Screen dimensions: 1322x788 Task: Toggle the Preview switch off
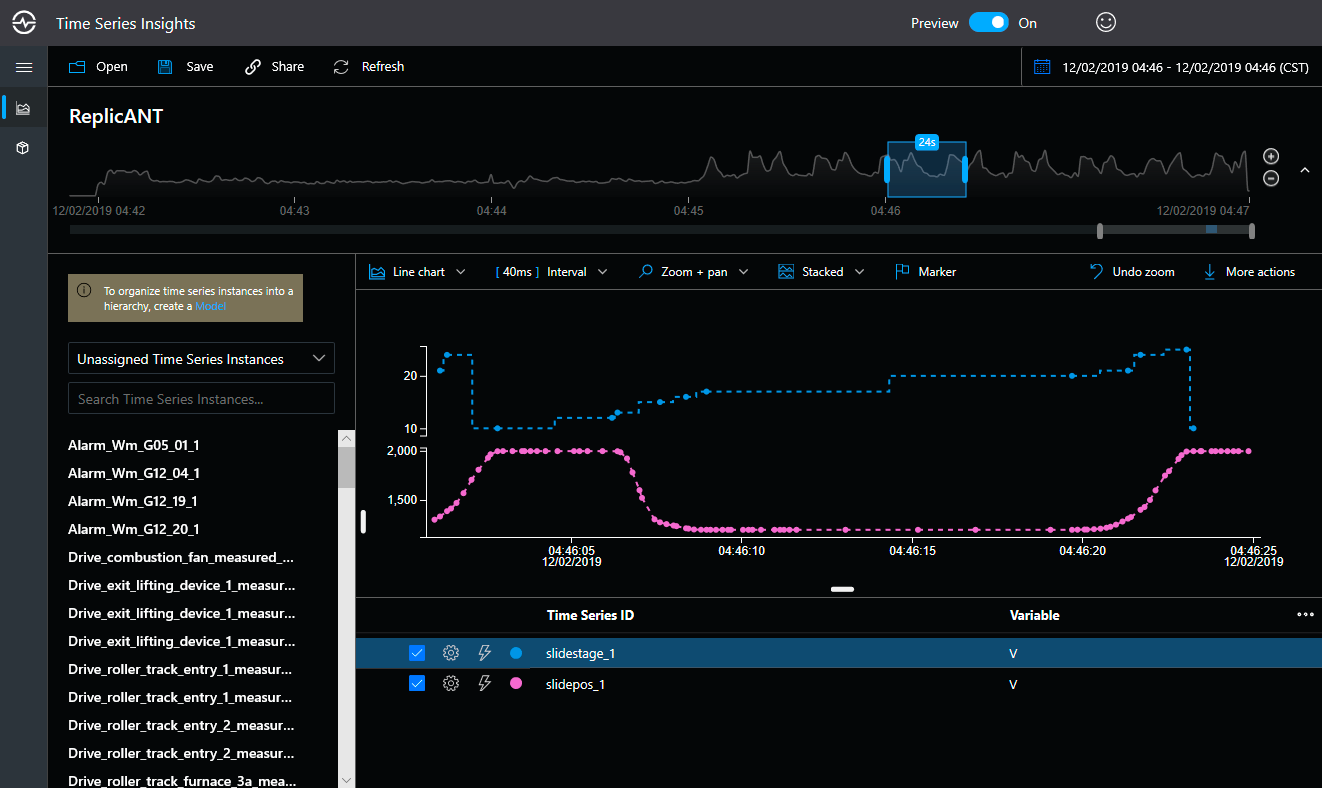click(989, 22)
